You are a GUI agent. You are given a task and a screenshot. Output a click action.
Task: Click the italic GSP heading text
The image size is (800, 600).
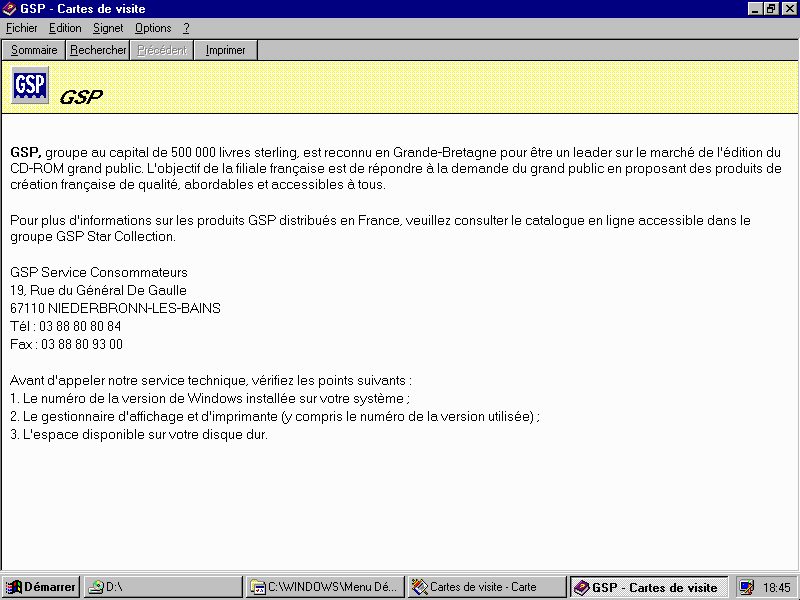pos(81,96)
